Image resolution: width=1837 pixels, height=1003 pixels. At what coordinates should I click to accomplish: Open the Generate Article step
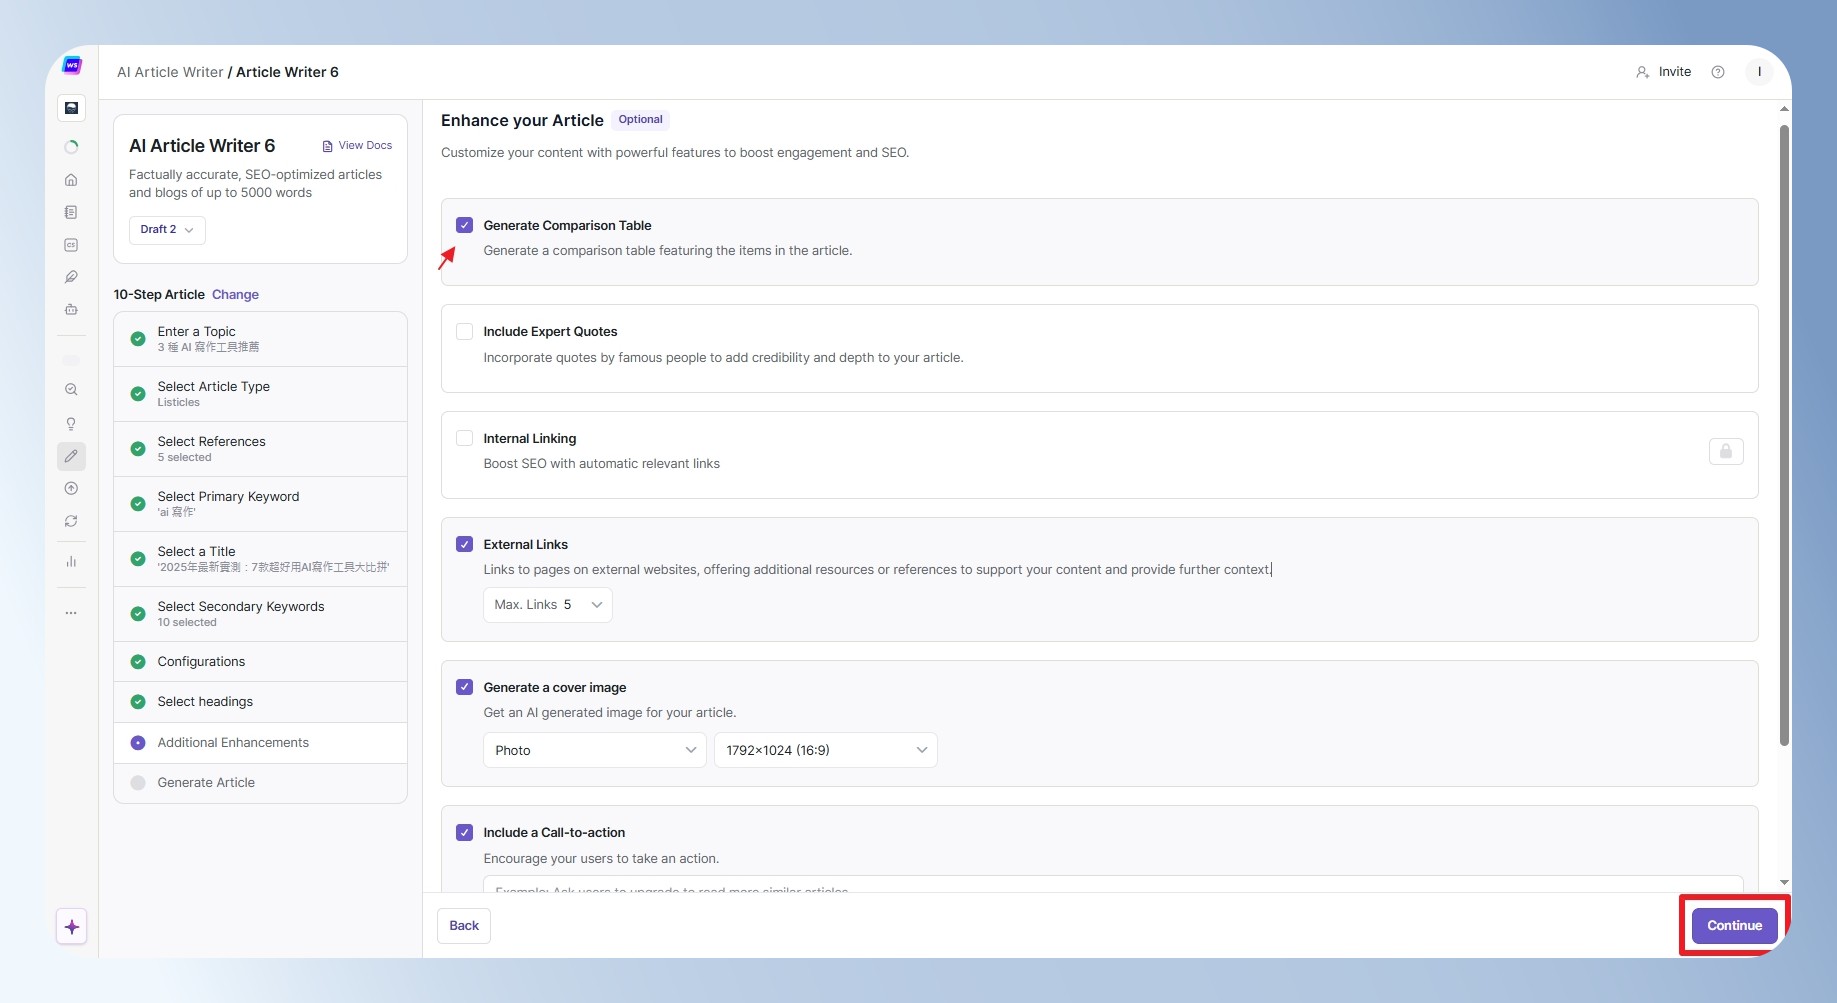[x=260, y=783]
